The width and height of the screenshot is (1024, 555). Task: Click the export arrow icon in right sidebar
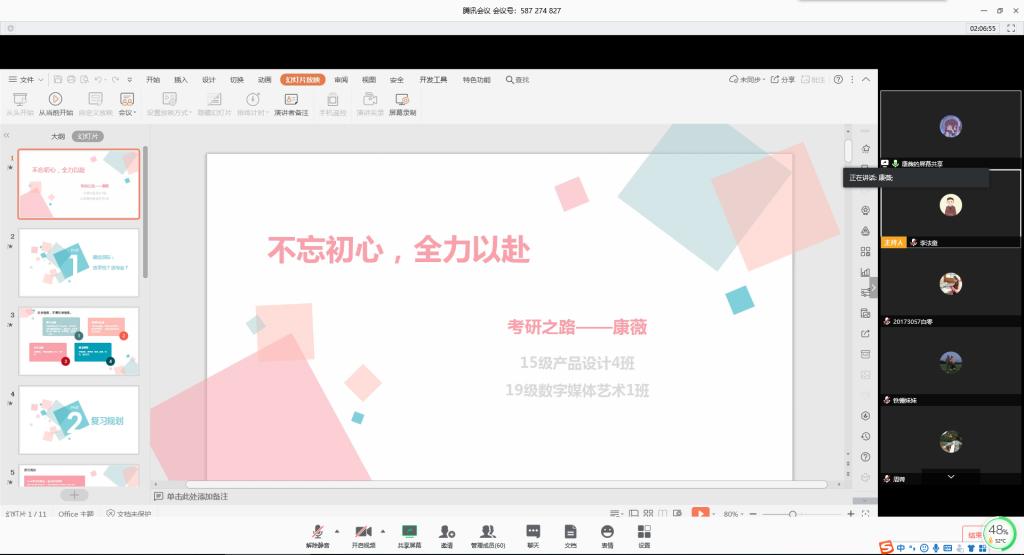pos(865,334)
